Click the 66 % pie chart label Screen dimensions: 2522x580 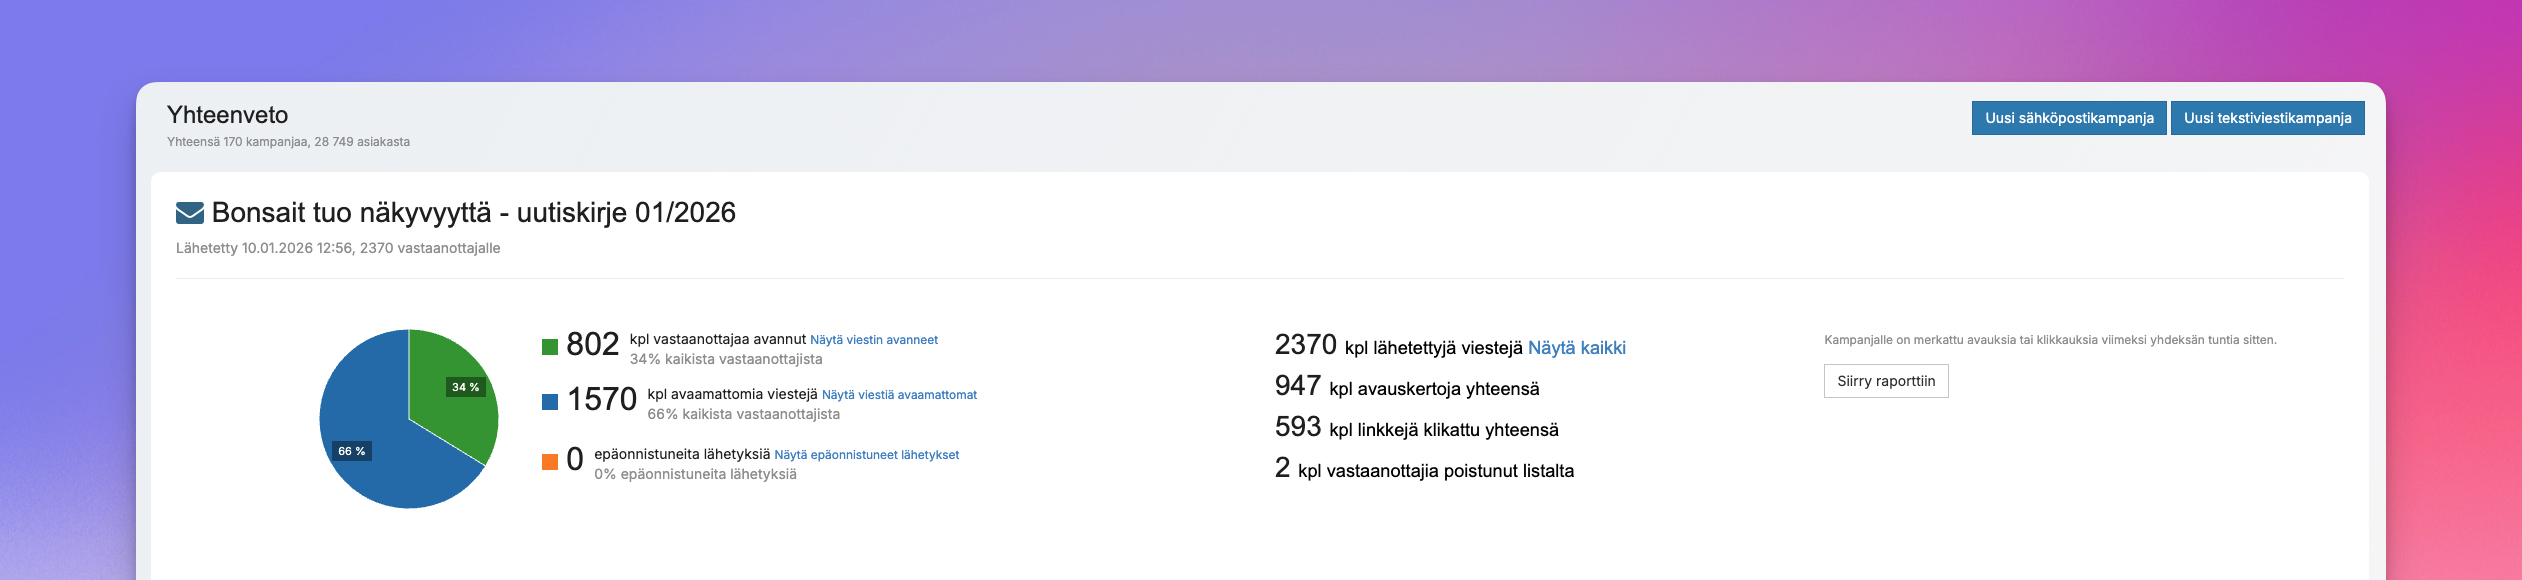pyautogui.click(x=351, y=451)
